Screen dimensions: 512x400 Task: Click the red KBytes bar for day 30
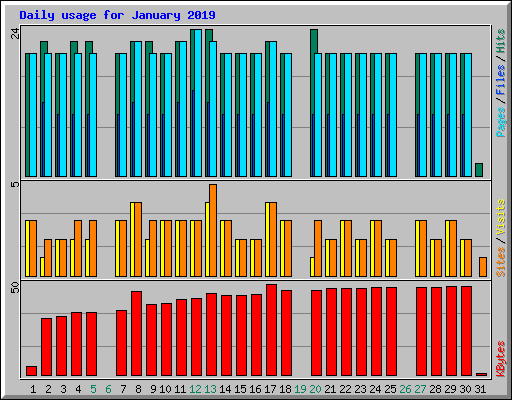click(x=466, y=331)
